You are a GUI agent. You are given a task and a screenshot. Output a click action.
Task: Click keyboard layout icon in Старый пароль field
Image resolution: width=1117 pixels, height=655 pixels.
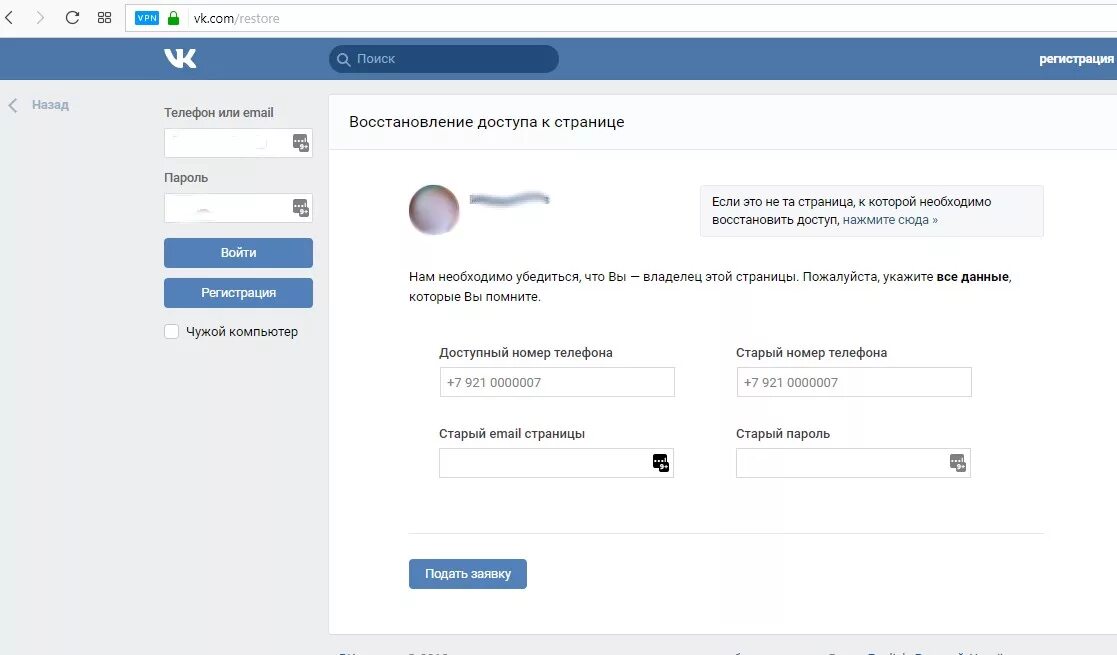pyautogui.click(x=958, y=462)
